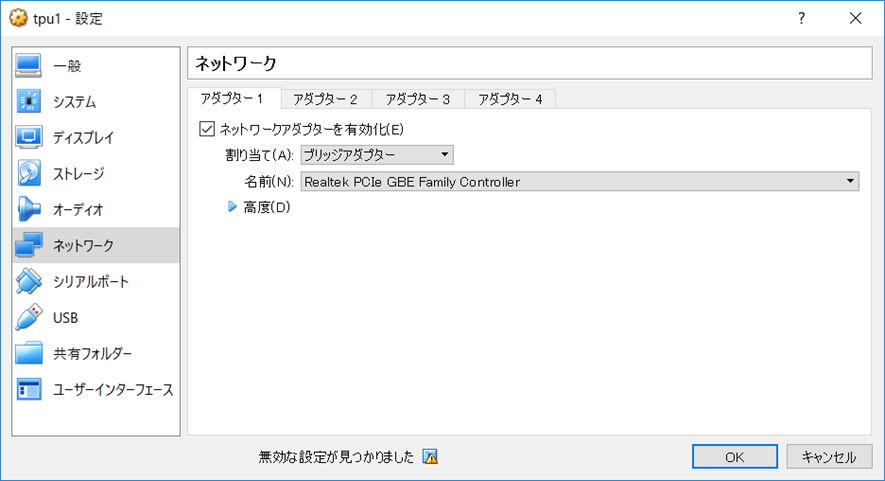Screen dimensions: 885x481
Task: Click the Storage (ストレージ) disk icon
Action: click(29, 174)
